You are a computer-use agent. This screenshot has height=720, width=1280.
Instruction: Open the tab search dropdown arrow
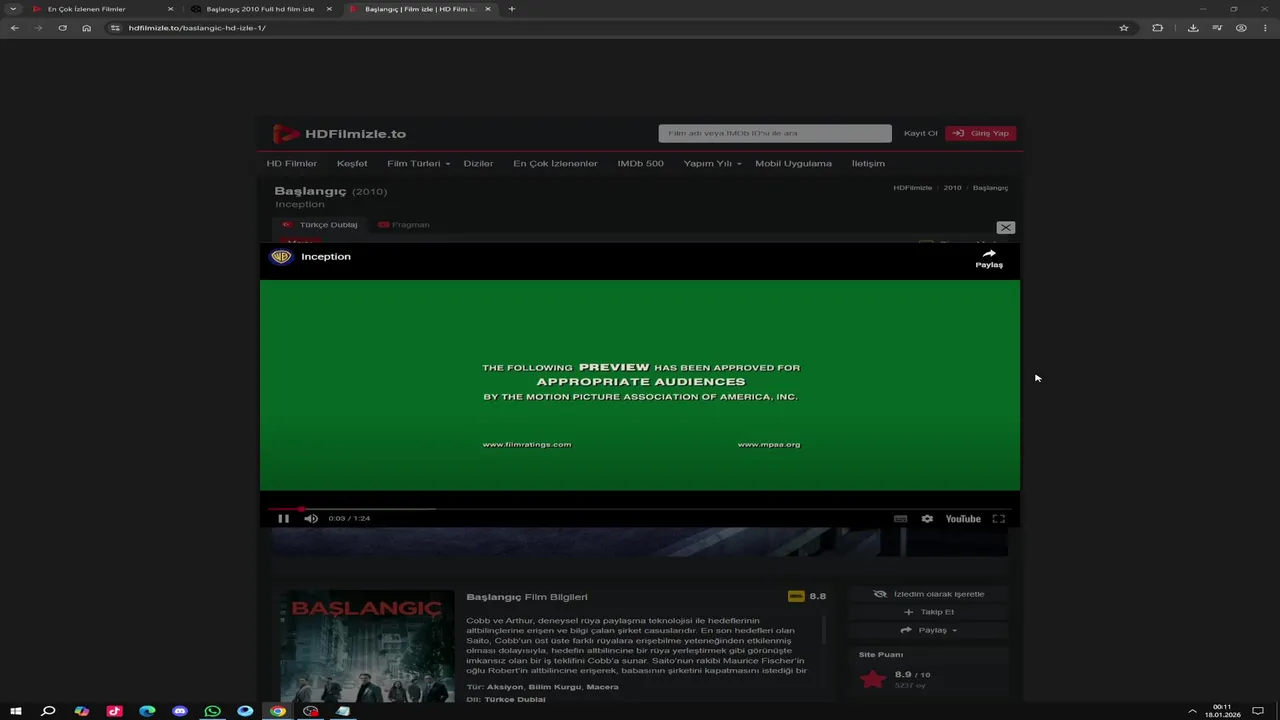click(12, 9)
